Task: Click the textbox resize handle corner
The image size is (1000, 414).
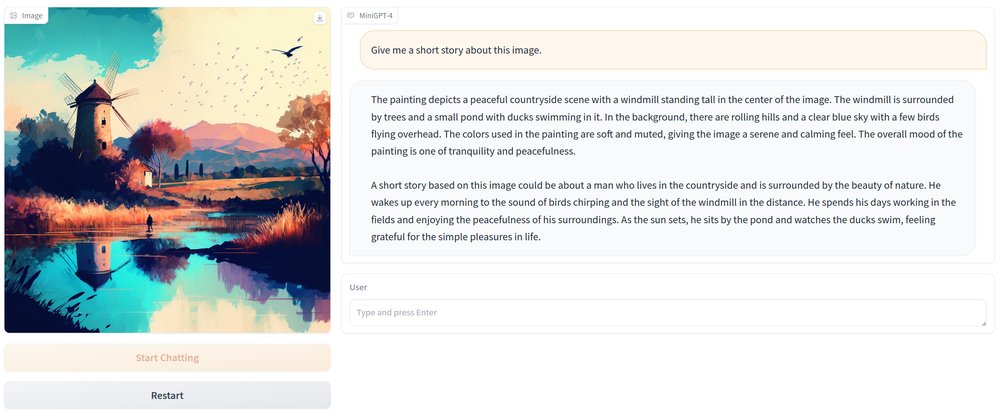Action: (983, 322)
